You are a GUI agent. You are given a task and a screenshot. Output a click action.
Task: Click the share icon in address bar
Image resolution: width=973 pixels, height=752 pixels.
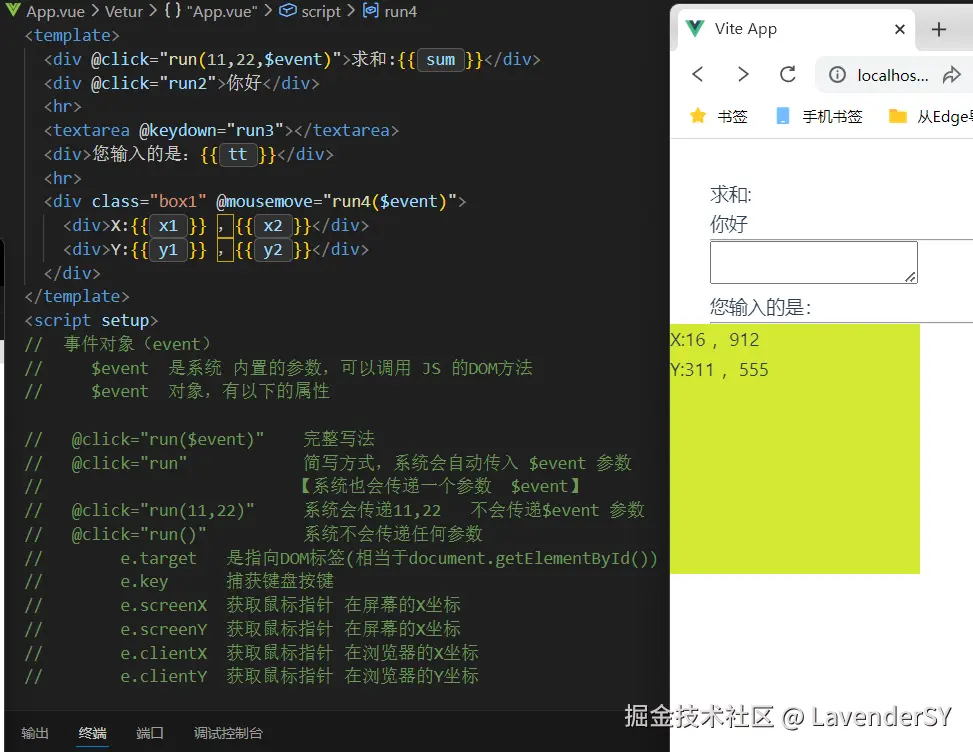coord(951,75)
